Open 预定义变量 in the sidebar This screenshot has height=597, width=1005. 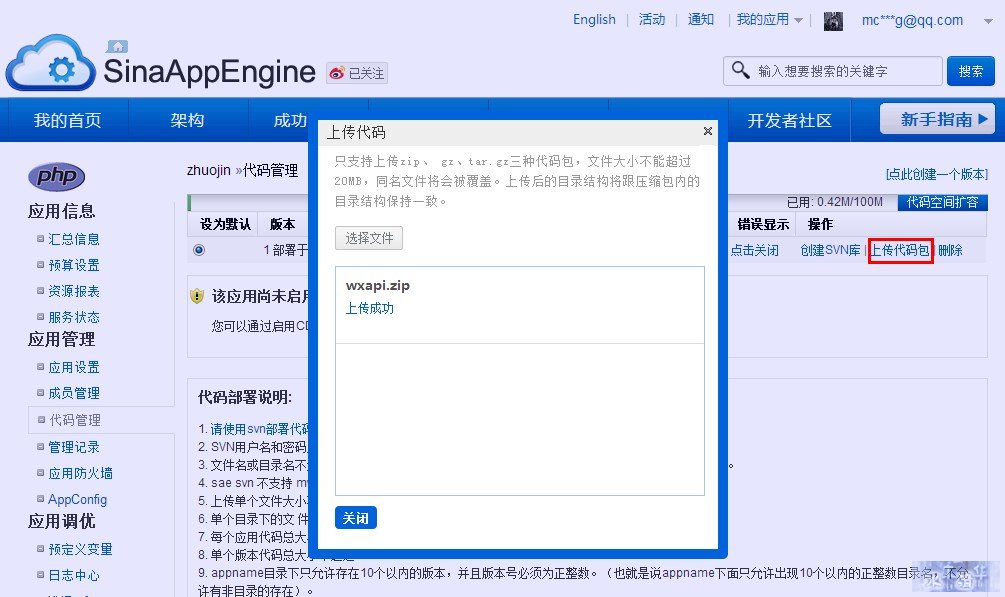[80, 550]
